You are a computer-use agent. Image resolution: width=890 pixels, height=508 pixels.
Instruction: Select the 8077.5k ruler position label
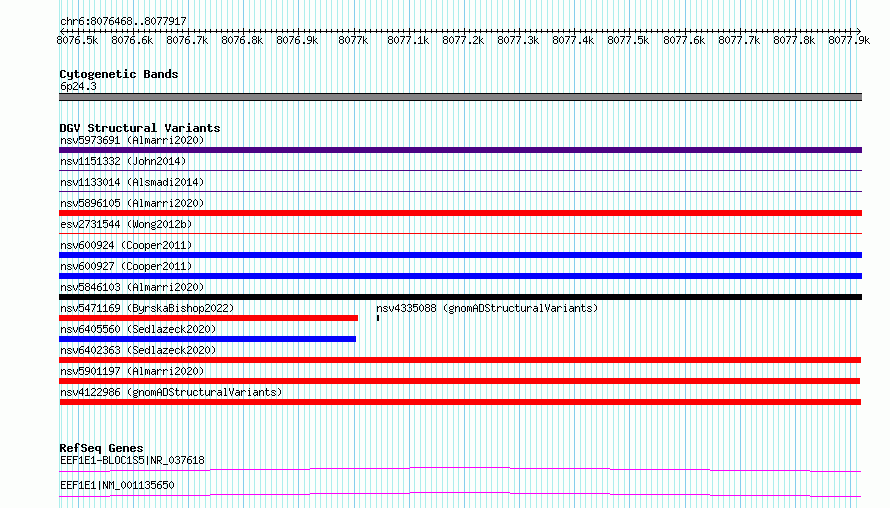pyautogui.click(x=628, y=40)
